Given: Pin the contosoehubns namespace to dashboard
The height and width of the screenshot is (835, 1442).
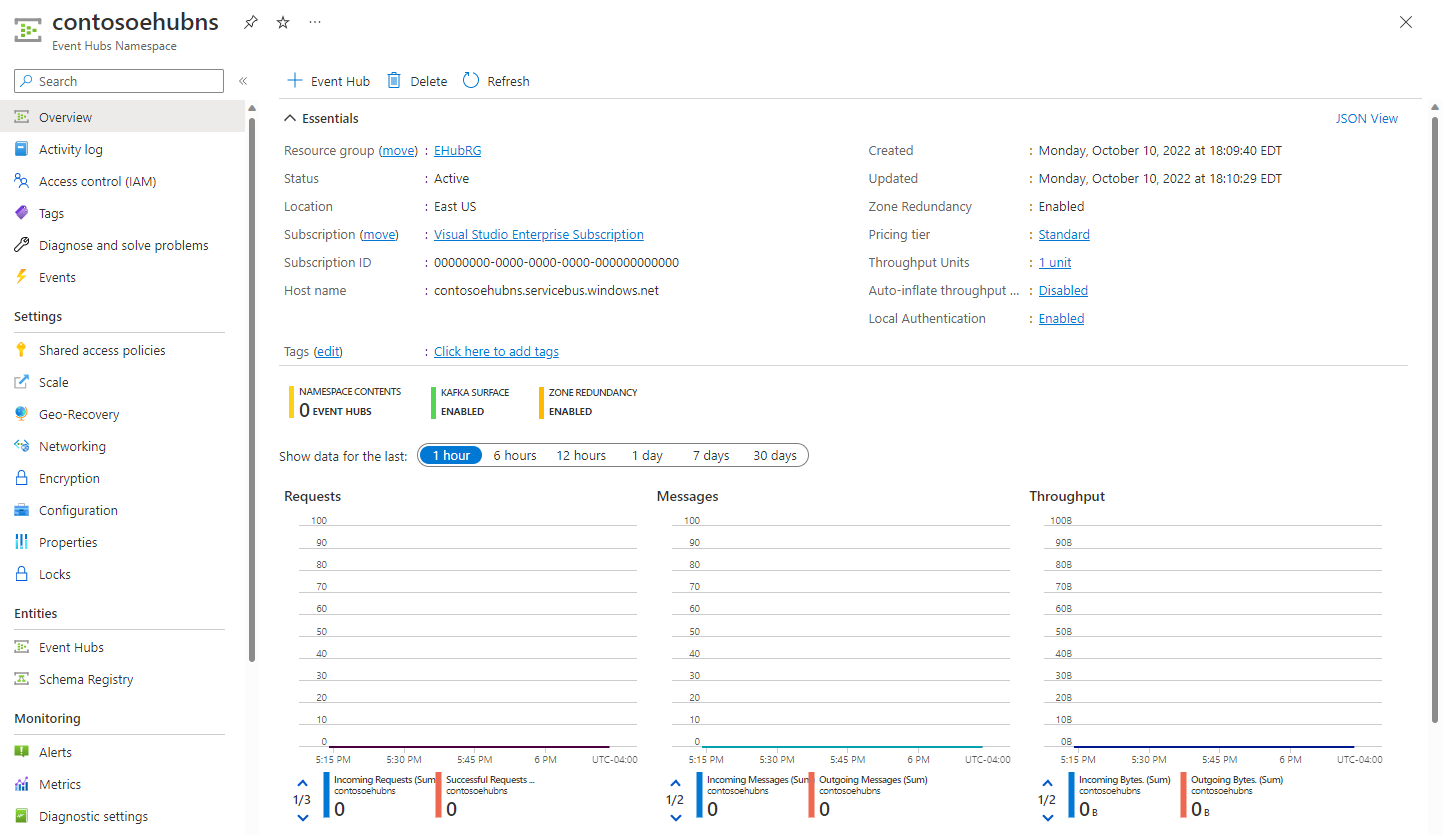Looking at the screenshot, I should click(250, 22).
